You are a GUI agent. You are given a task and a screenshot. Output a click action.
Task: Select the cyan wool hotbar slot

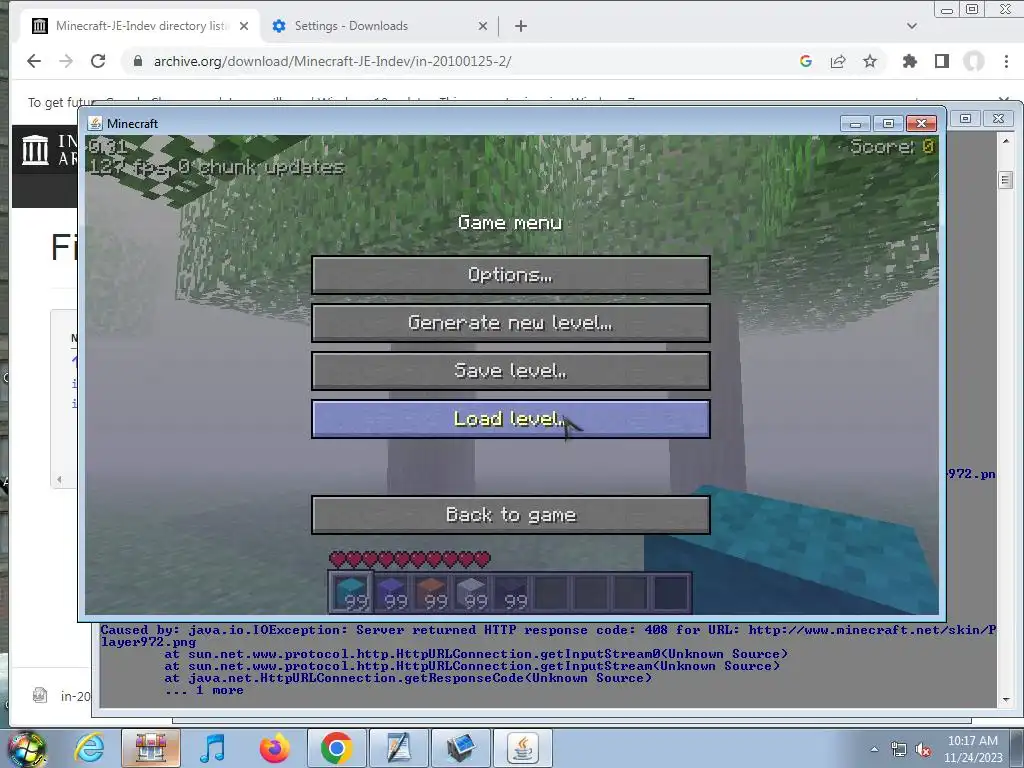pyautogui.click(x=351, y=592)
